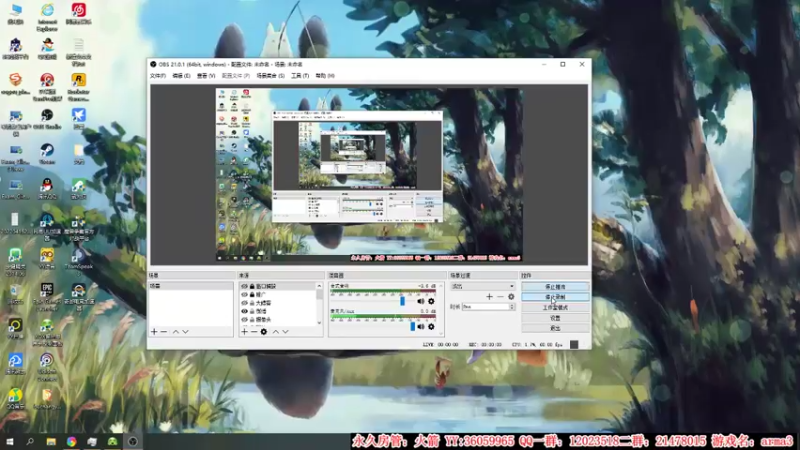Add a new scene with the plus icon
800x450 pixels.
(154, 332)
